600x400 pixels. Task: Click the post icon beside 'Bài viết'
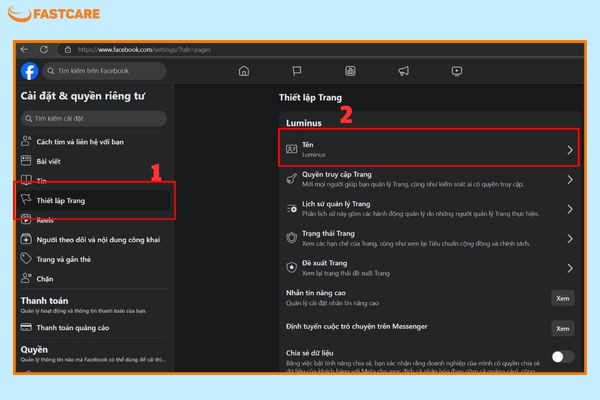pyautogui.click(x=26, y=160)
